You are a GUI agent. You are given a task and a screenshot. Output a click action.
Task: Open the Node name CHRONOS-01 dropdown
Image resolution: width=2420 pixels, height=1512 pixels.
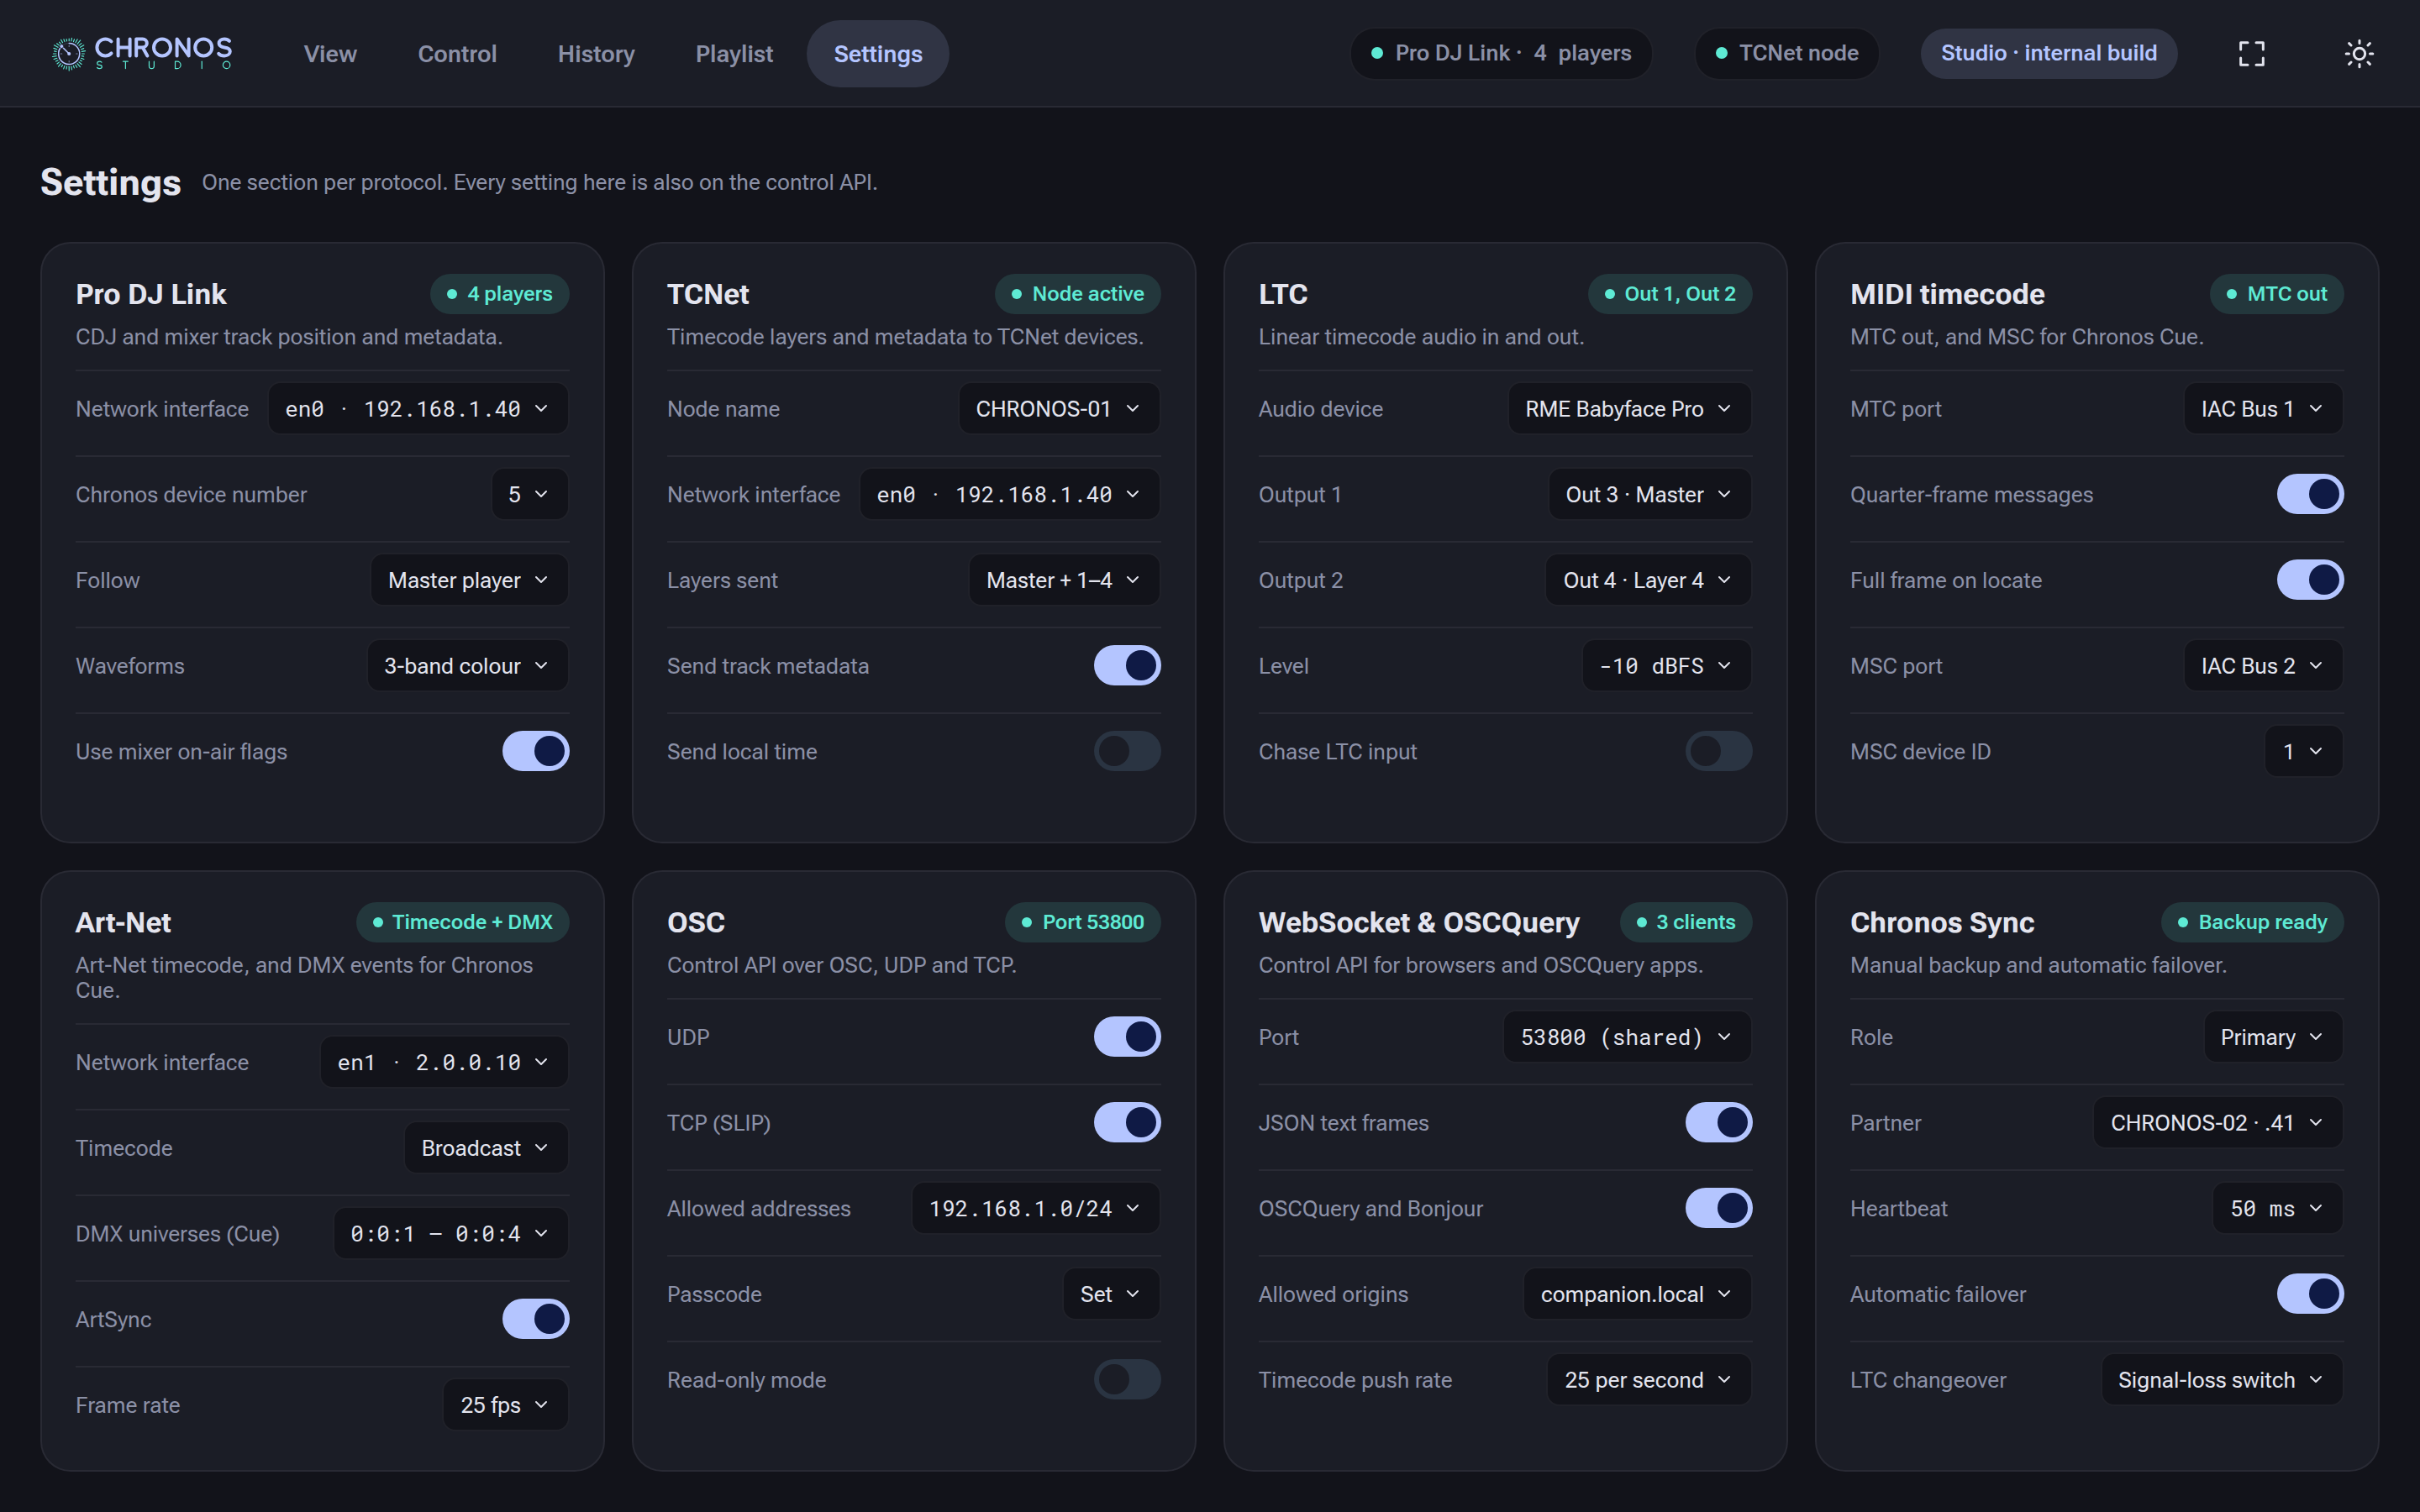click(x=1060, y=408)
